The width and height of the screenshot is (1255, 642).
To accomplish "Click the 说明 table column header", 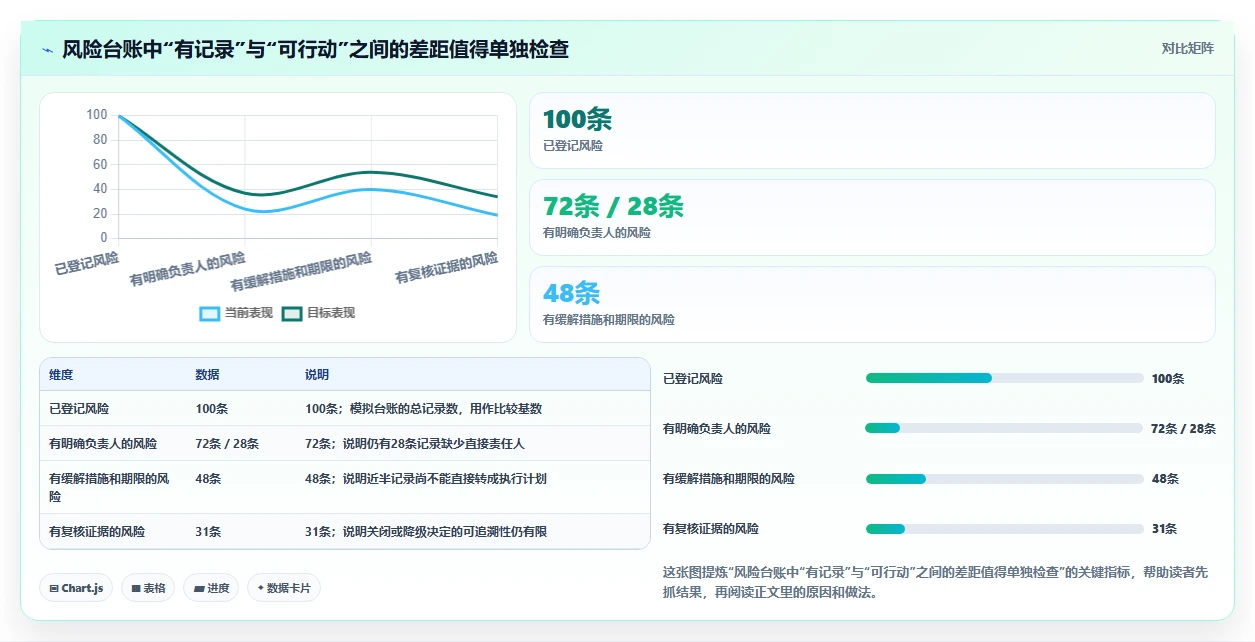I will 317,375.
